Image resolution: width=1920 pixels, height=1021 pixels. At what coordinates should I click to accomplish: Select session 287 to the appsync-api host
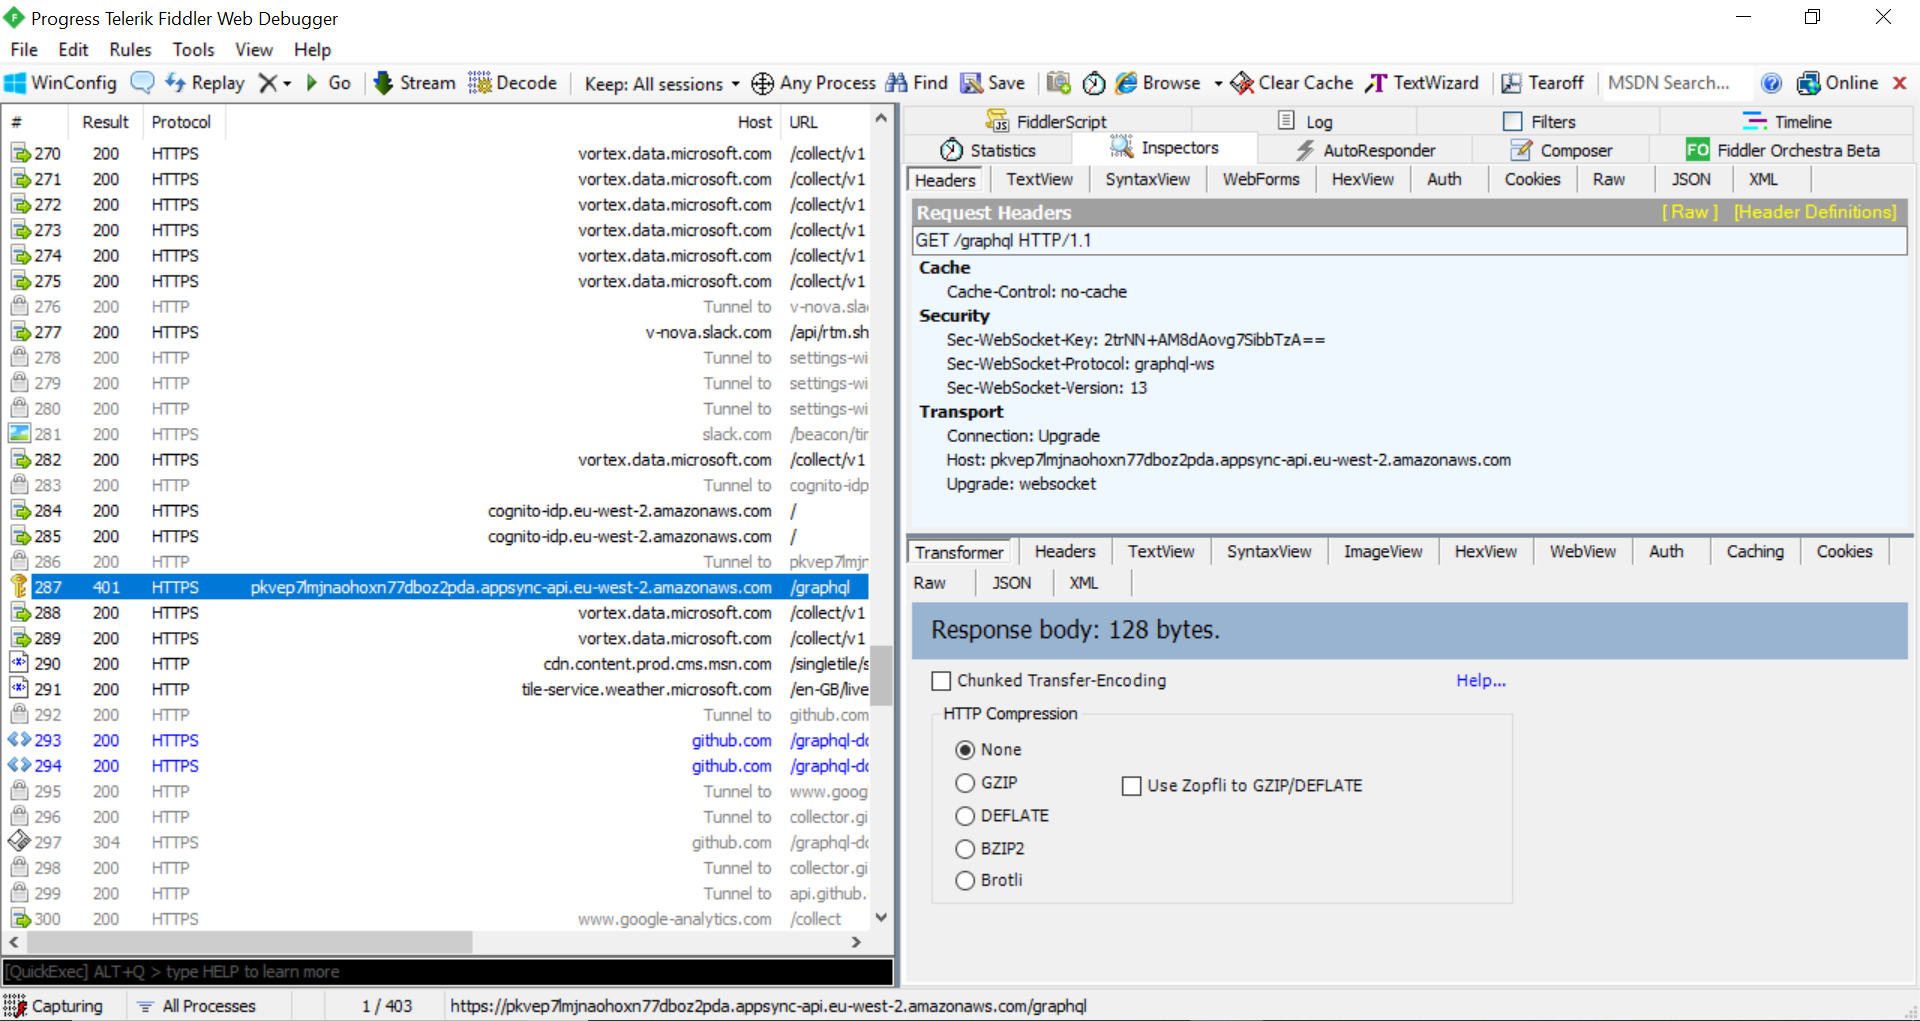(450, 587)
